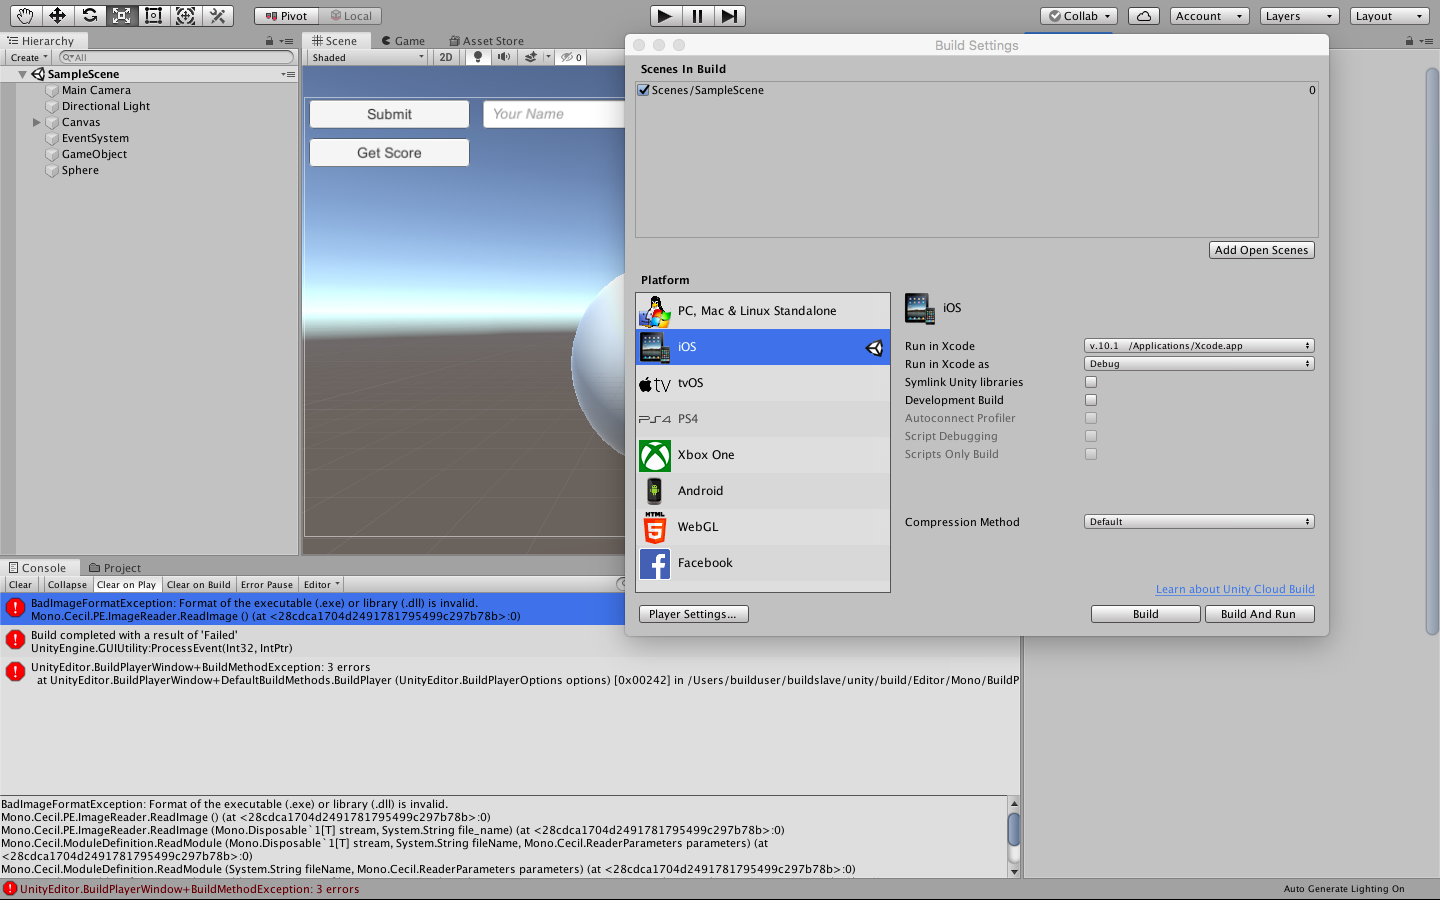Select the Facebook platform
Image resolution: width=1440 pixels, height=900 pixels.
[x=763, y=563]
